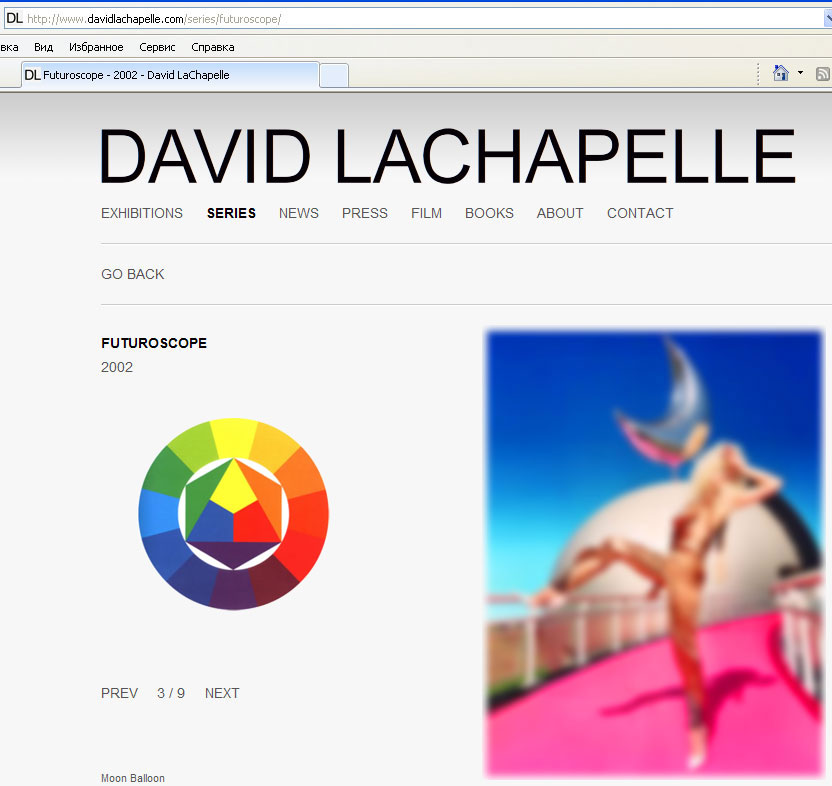Click the color wheel image
This screenshot has height=786, width=832.
tap(233, 514)
